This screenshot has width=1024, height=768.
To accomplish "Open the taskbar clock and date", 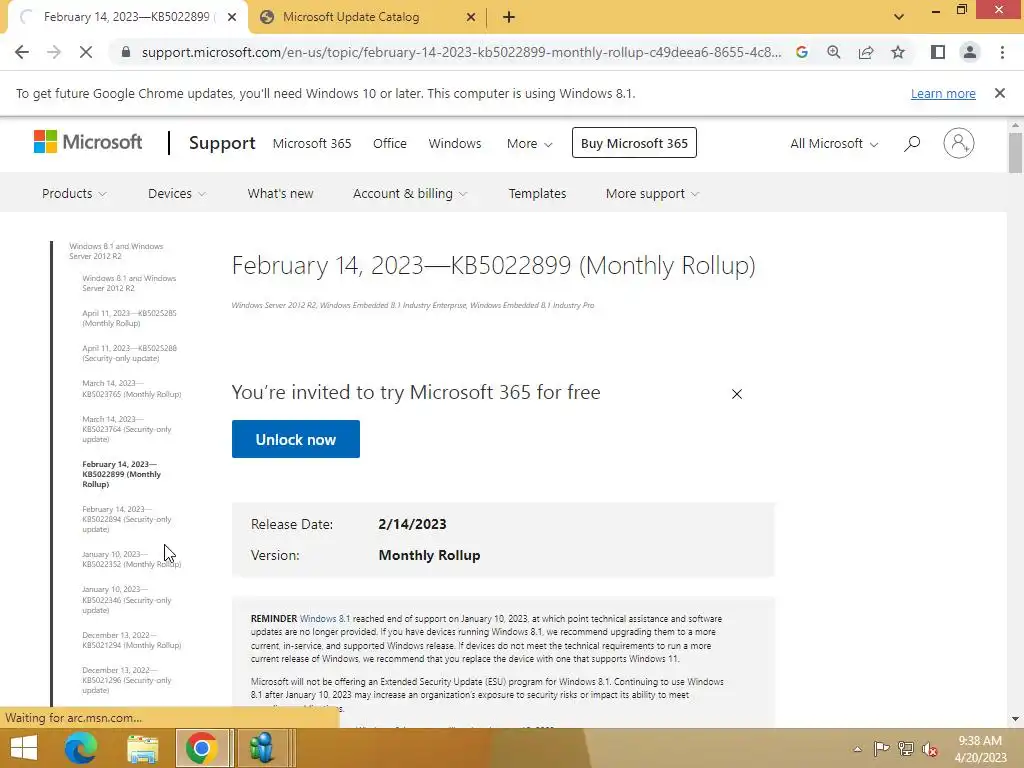I will coord(980,749).
